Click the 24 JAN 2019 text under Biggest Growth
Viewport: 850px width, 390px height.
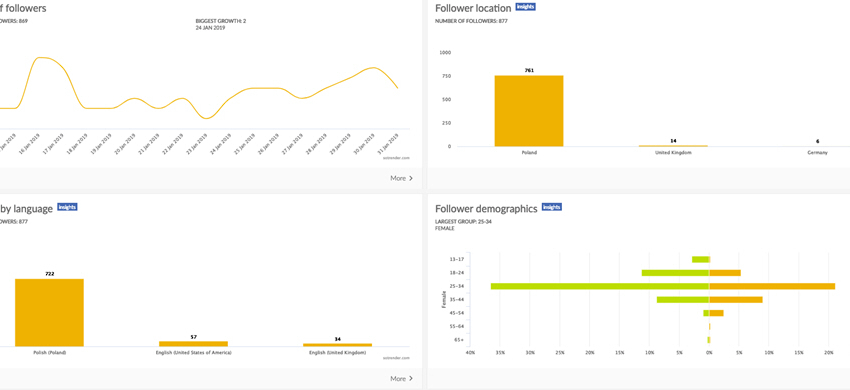click(210, 28)
